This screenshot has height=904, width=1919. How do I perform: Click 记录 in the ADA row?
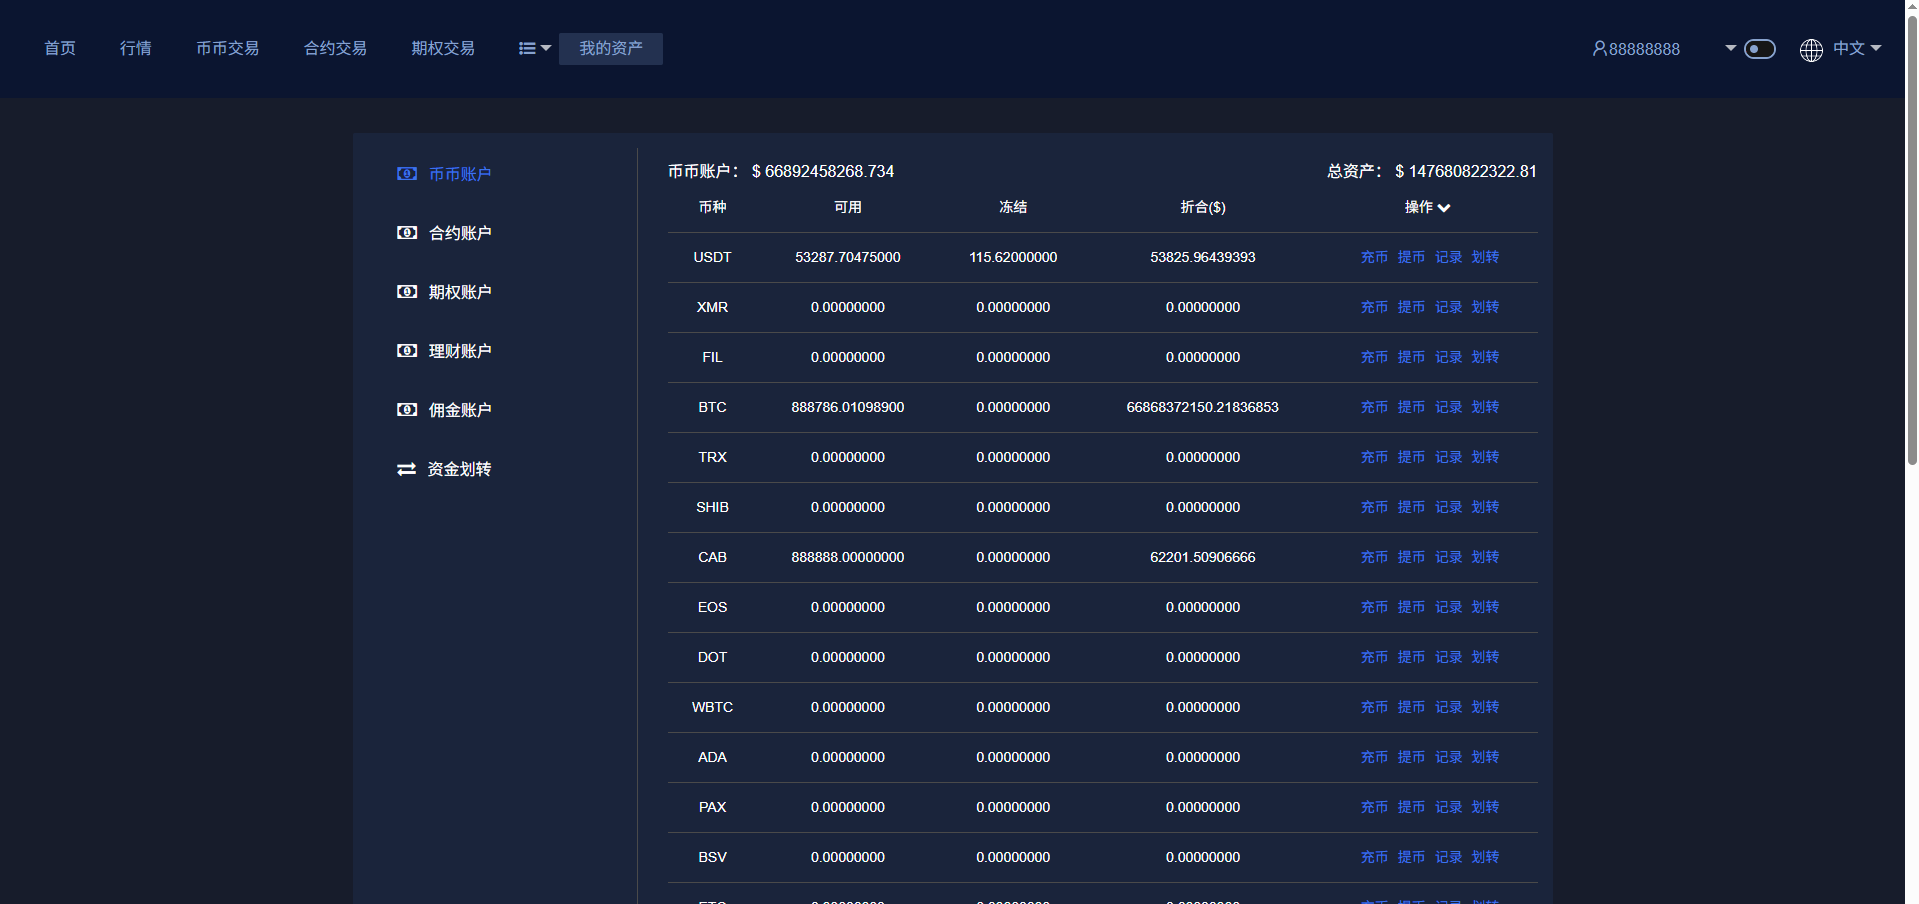(x=1448, y=757)
